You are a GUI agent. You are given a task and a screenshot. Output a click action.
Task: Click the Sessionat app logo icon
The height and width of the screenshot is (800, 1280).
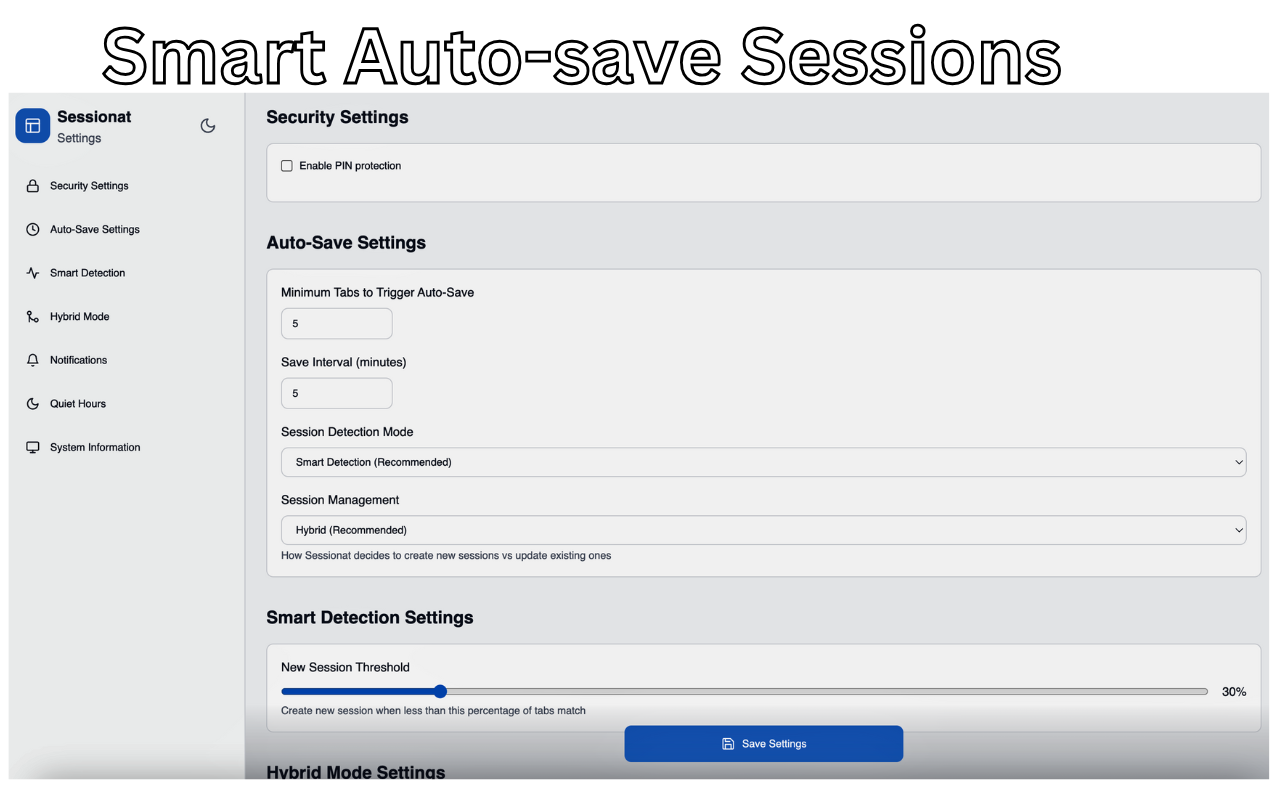click(x=32, y=125)
